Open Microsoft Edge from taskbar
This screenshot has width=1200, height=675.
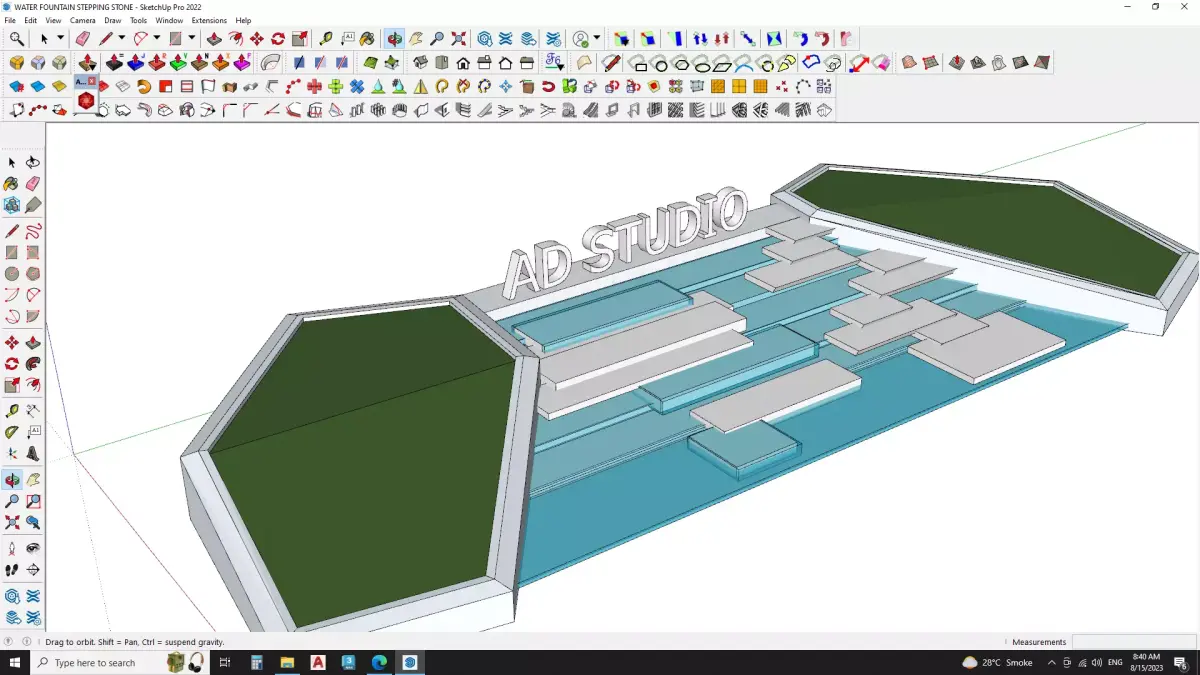click(379, 662)
